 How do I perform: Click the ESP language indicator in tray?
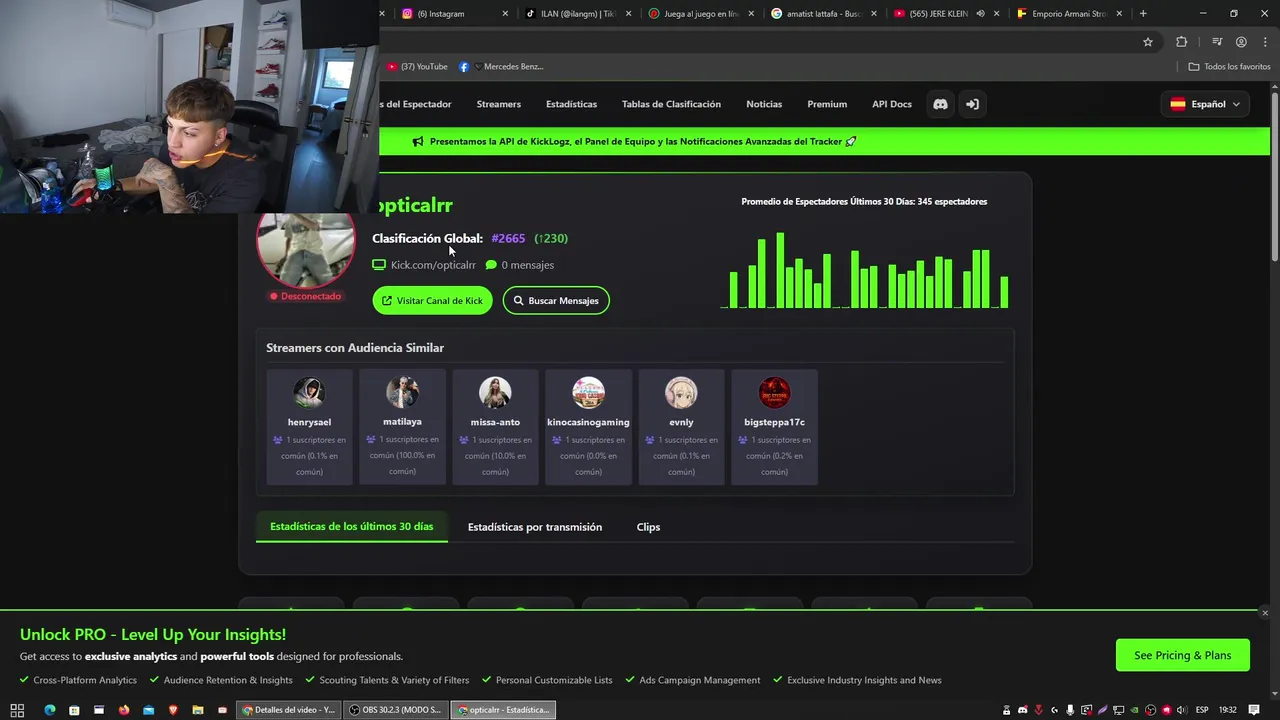tap(1202, 710)
